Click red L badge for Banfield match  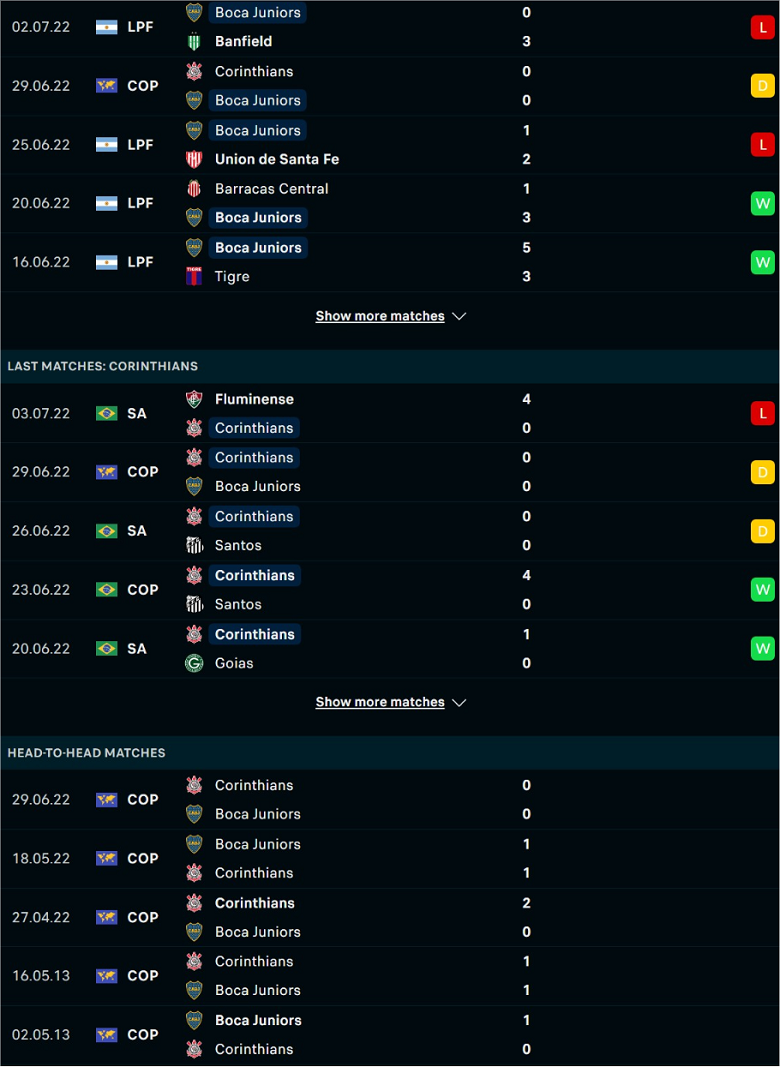(763, 27)
